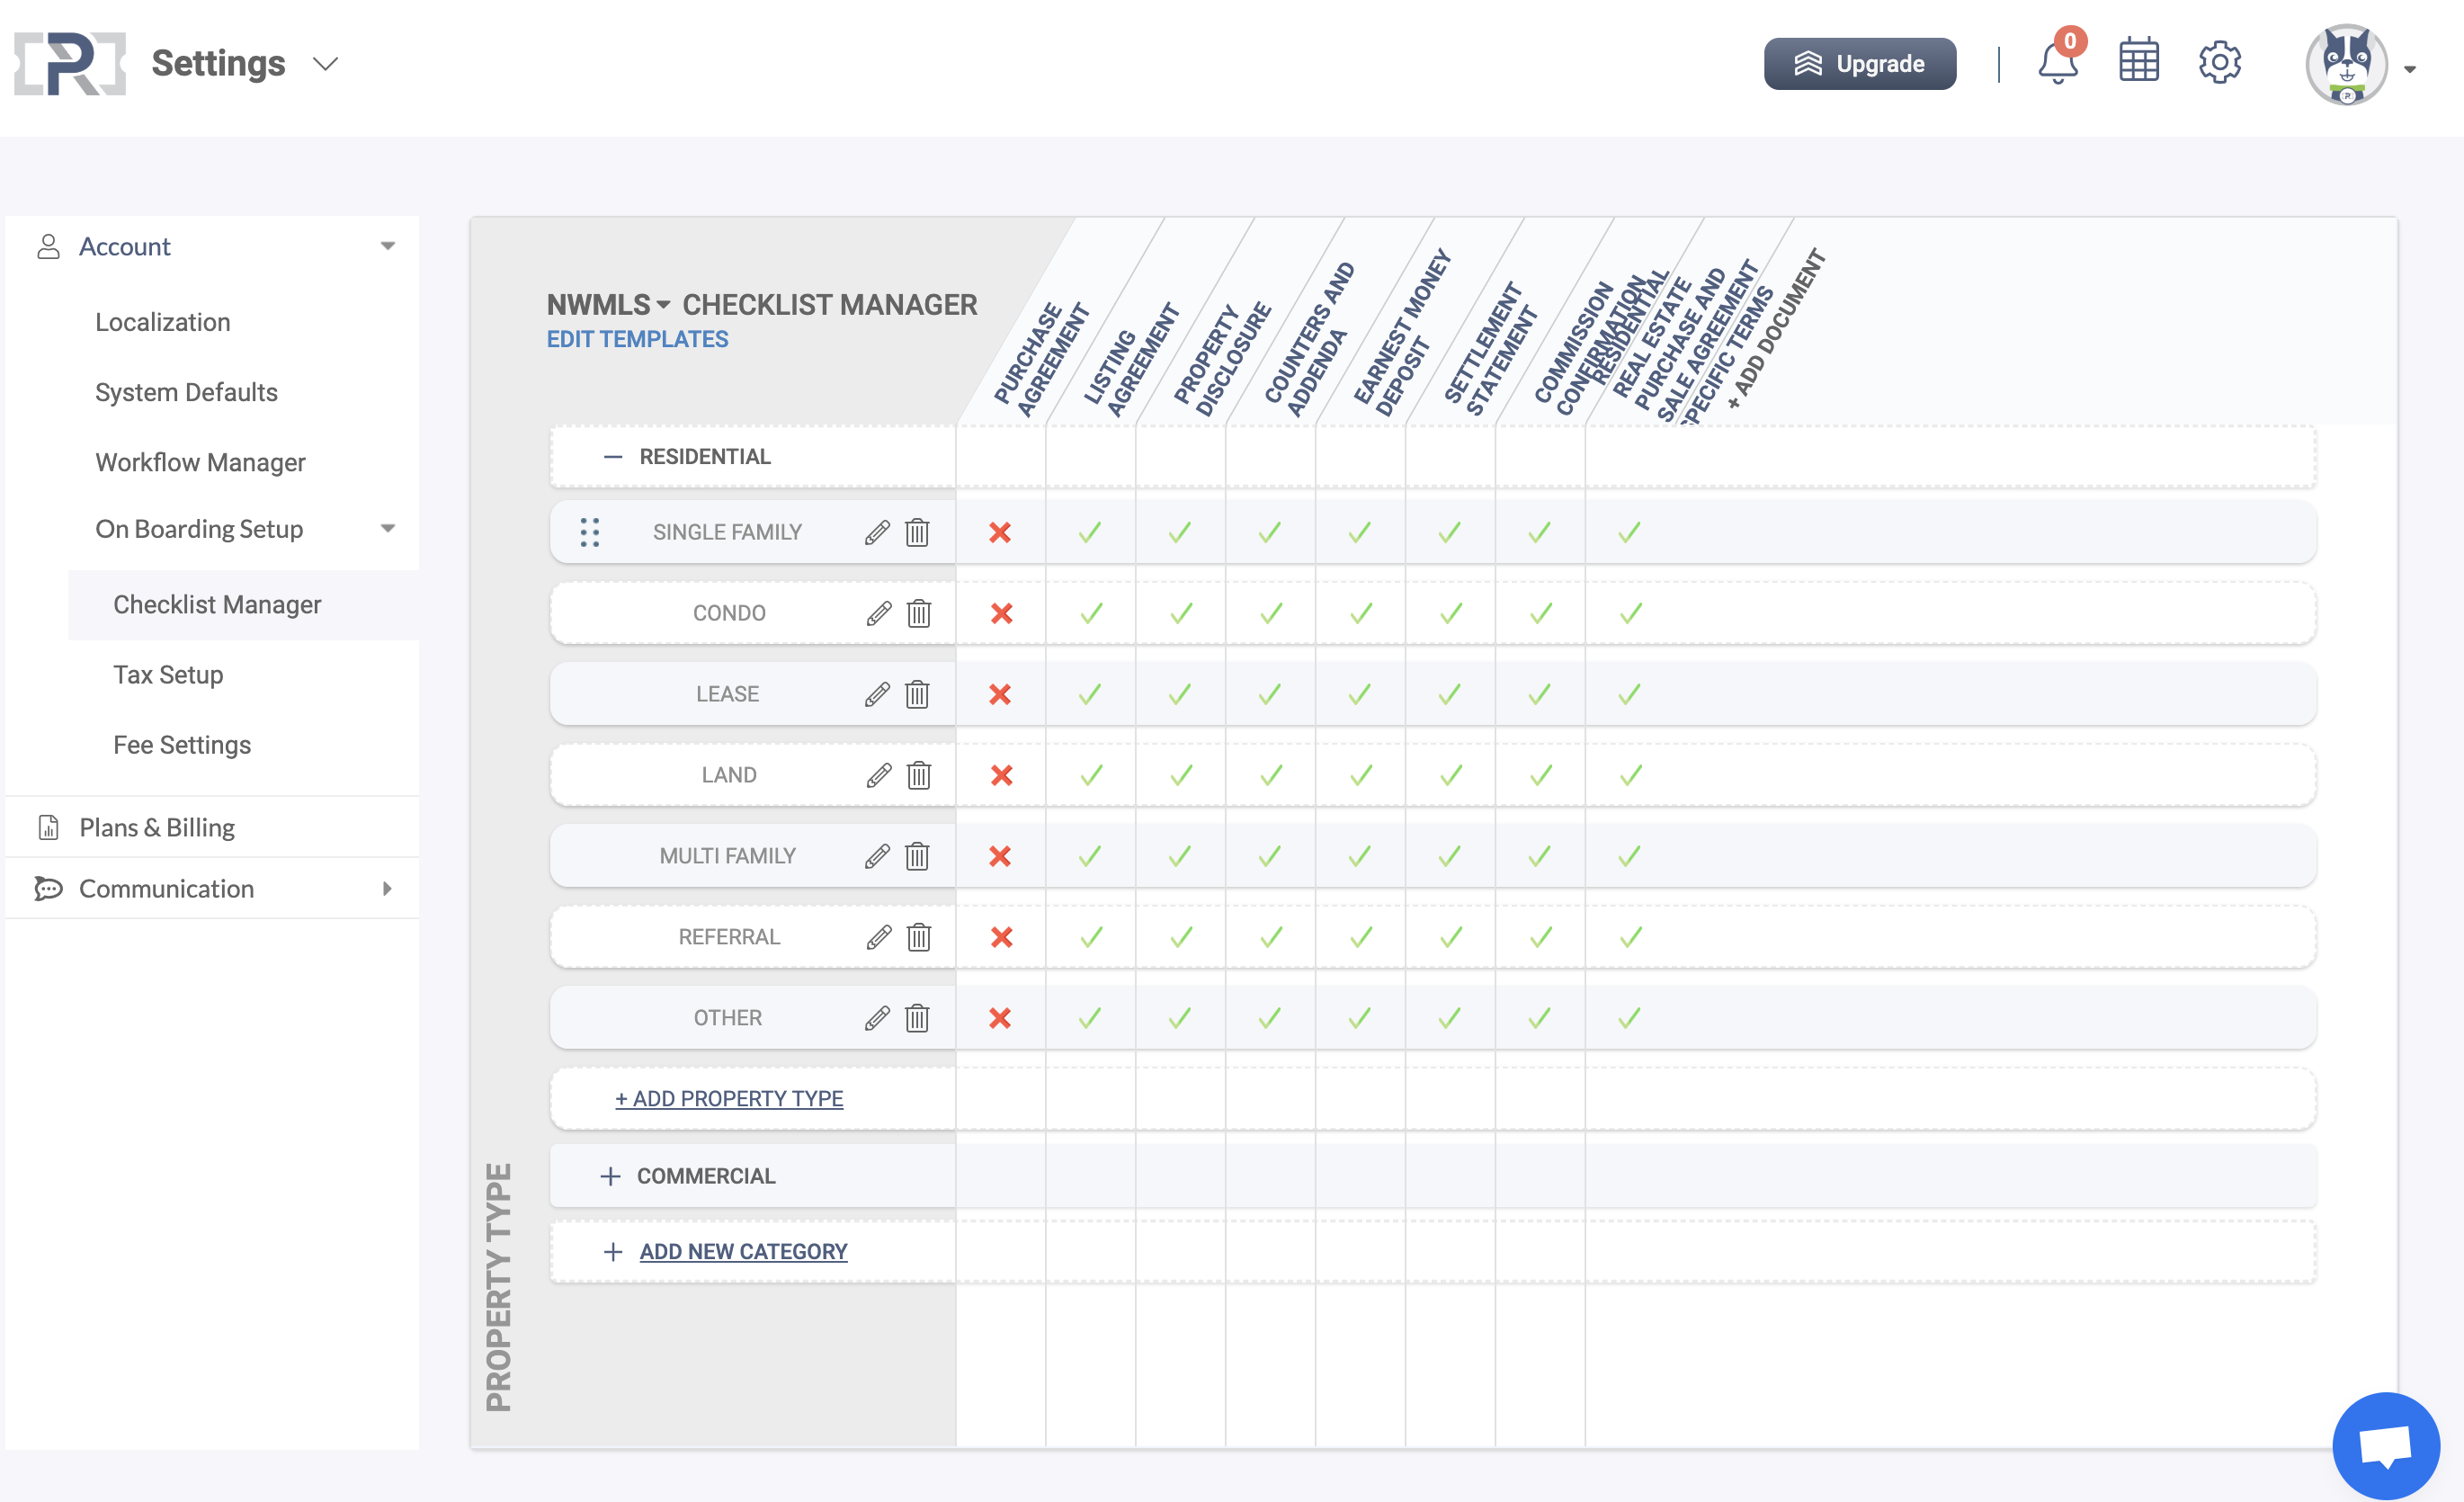Delete the Condo property type

[x=918, y=613]
